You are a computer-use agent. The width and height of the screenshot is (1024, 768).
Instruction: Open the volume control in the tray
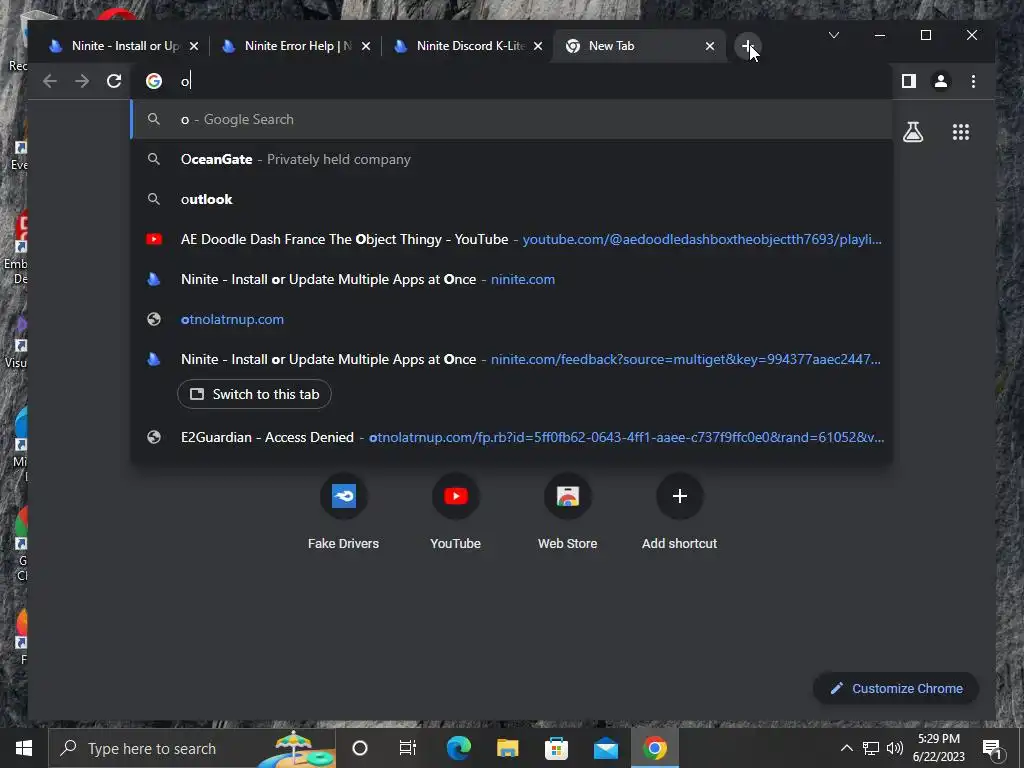895,748
